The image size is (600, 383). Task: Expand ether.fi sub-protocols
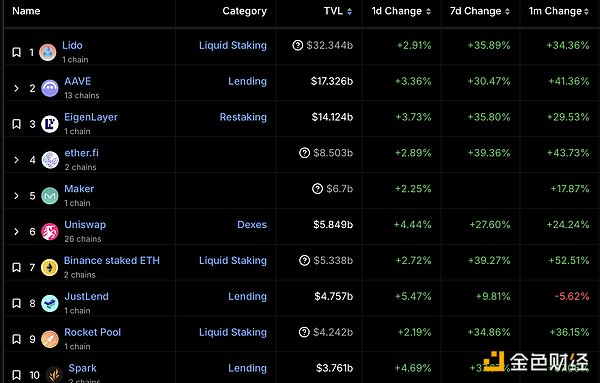tap(16, 160)
